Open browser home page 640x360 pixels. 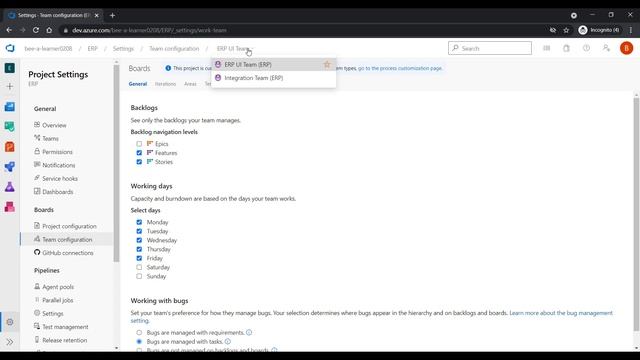[49, 30]
